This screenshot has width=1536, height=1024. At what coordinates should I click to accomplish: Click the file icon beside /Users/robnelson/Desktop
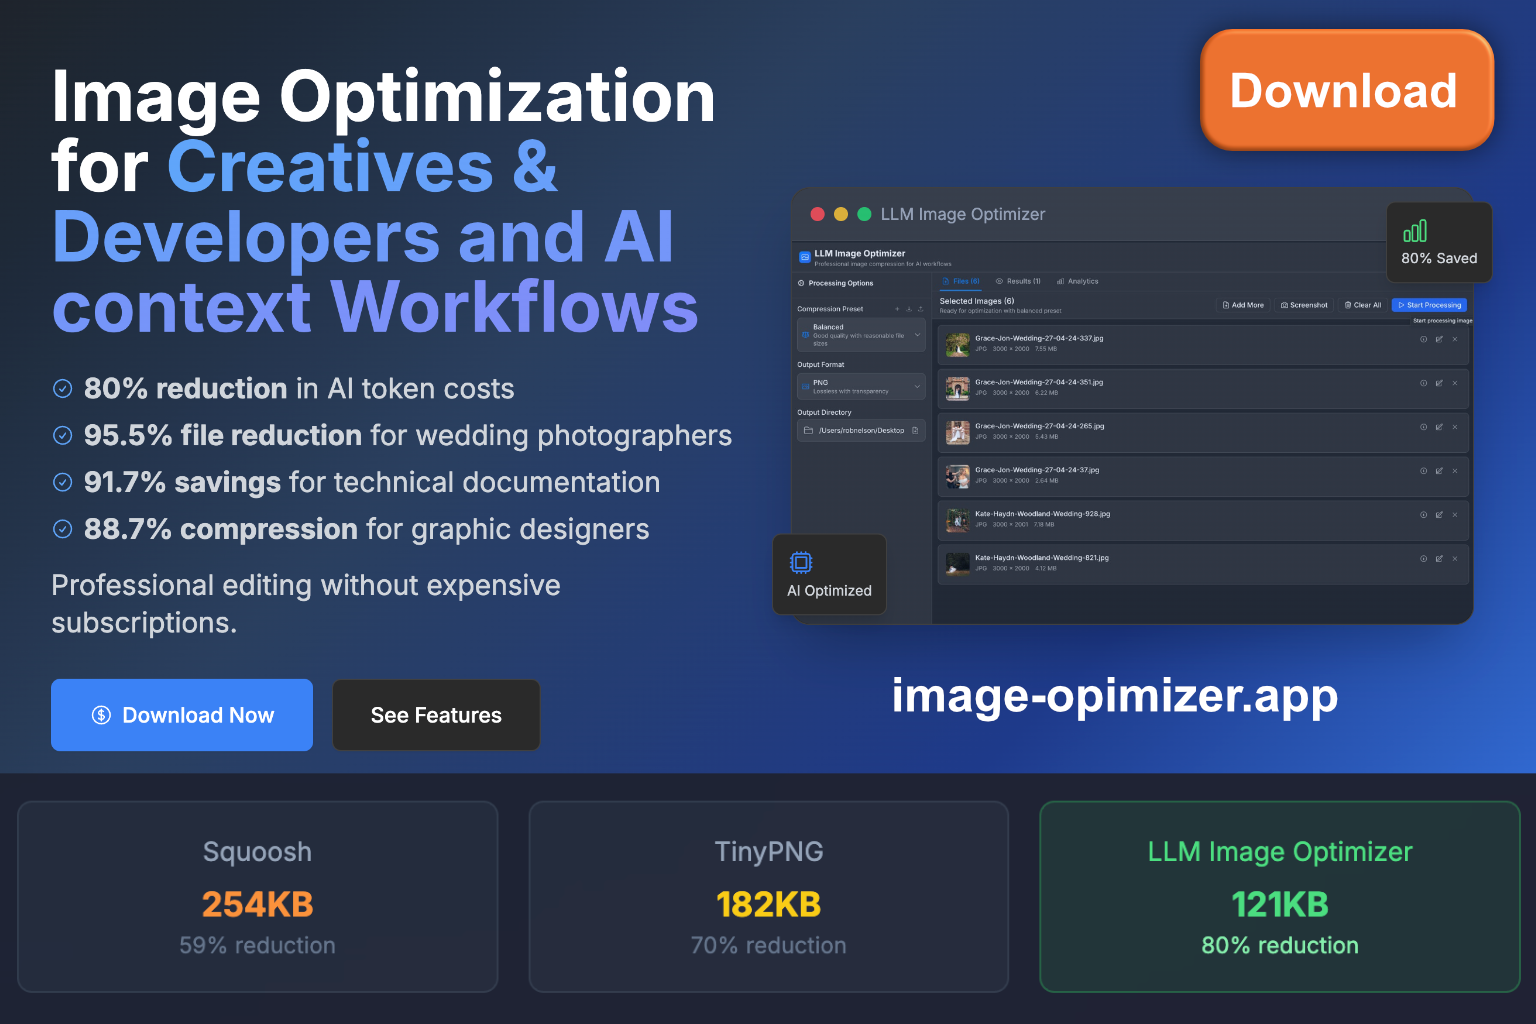point(915,431)
